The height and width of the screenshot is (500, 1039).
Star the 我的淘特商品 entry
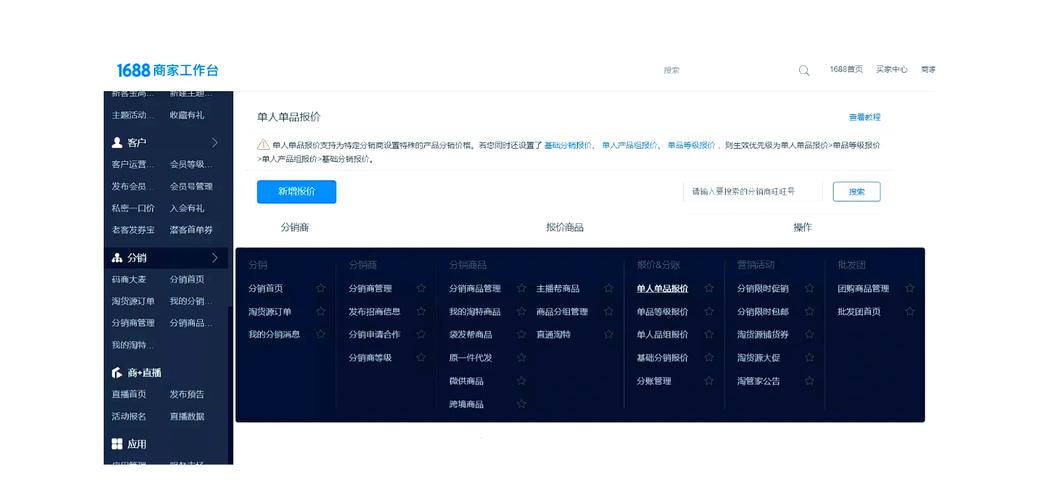point(521,311)
